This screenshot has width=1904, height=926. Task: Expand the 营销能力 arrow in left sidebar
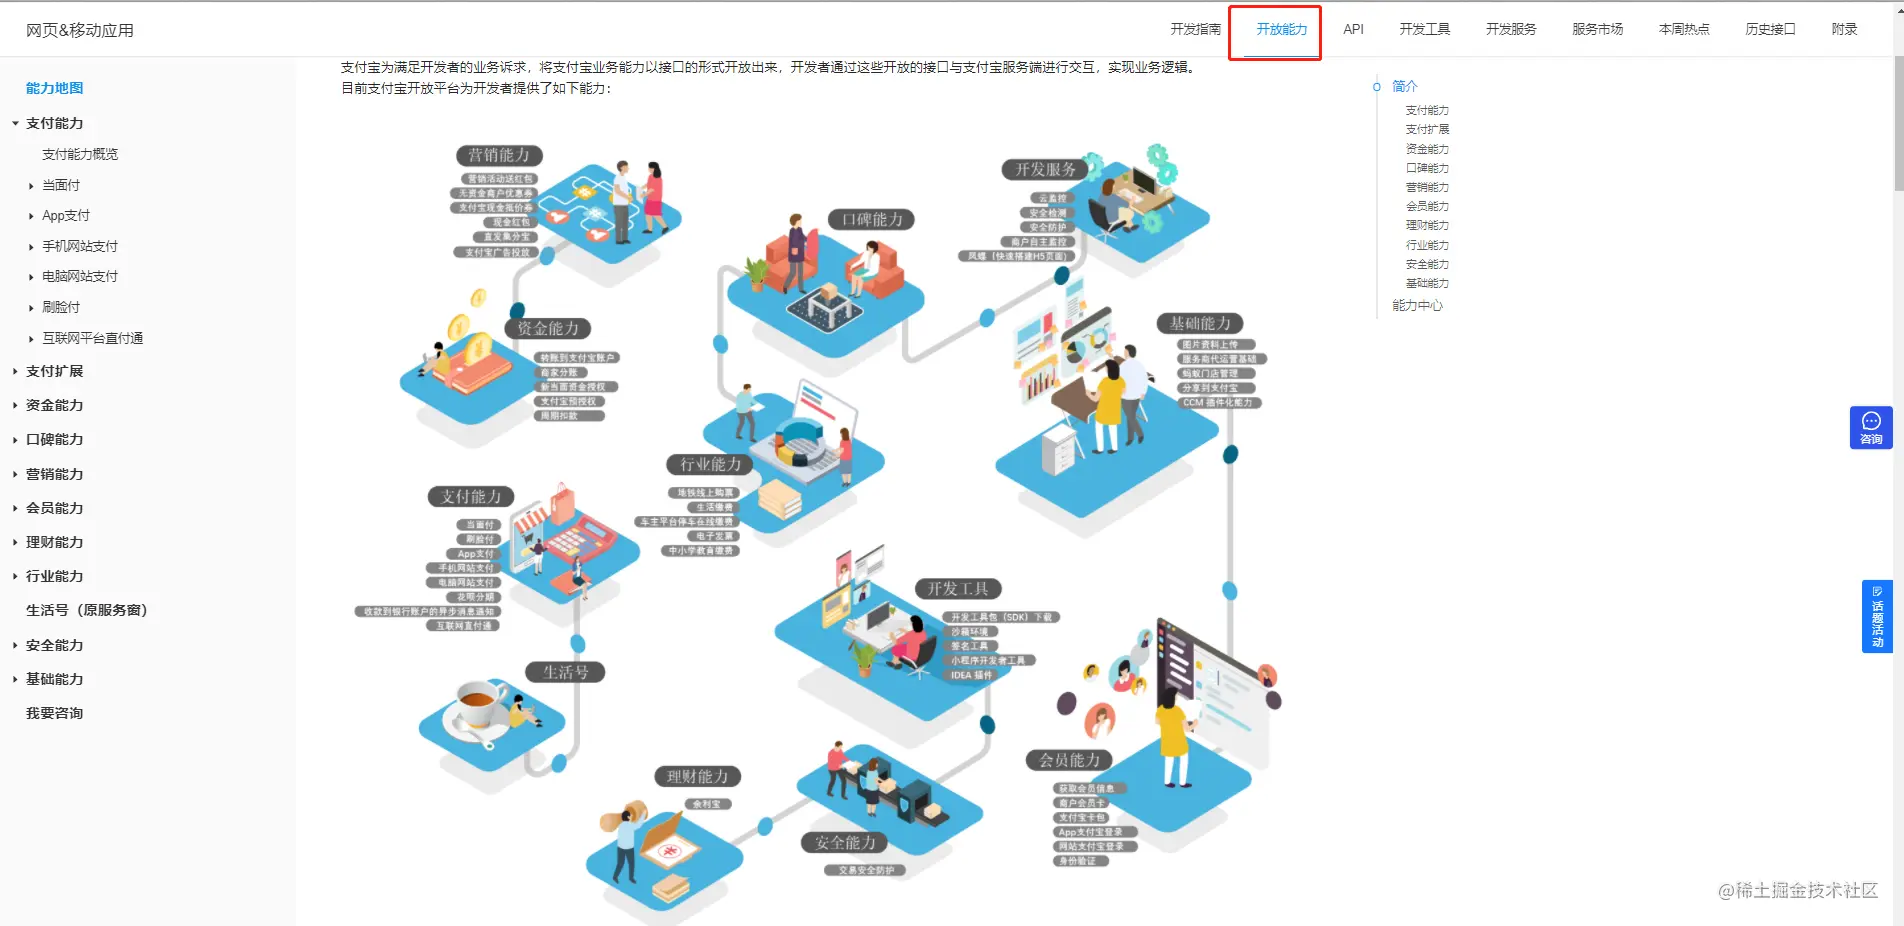click(x=15, y=474)
